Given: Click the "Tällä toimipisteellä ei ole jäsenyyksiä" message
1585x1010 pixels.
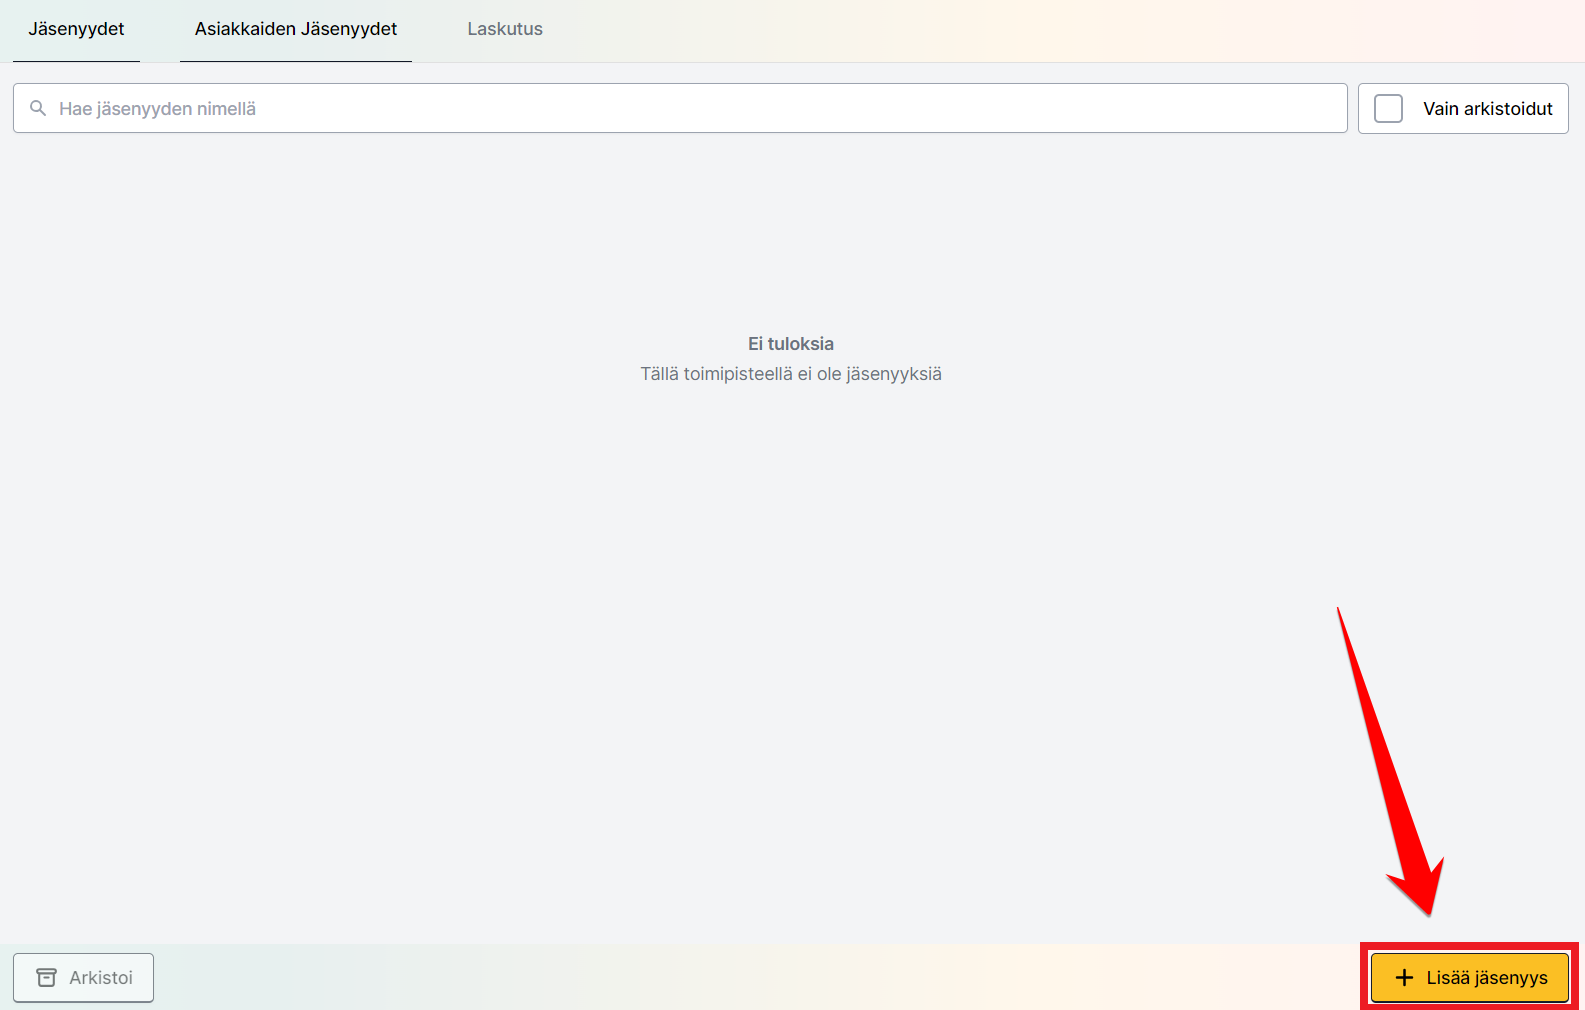Looking at the screenshot, I should [791, 374].
